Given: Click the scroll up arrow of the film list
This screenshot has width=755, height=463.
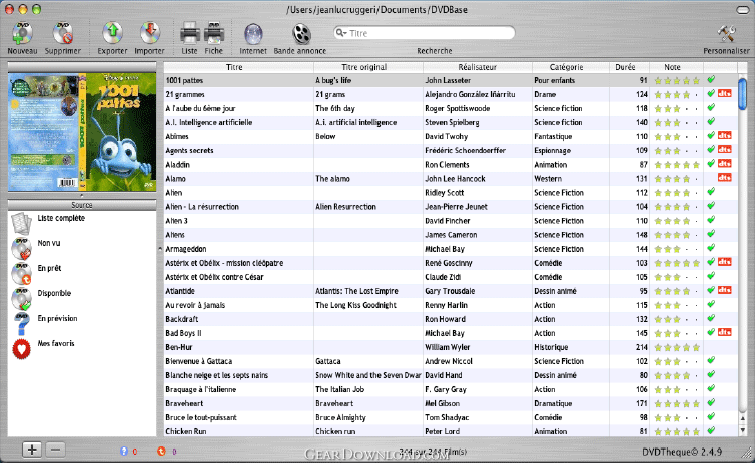Looking at the screenshot, I should coord(742,420).
